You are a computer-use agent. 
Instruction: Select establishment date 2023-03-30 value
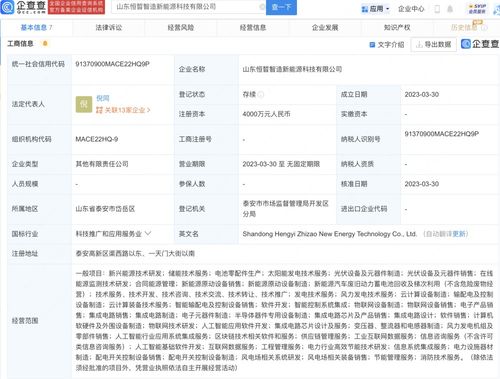422,94
